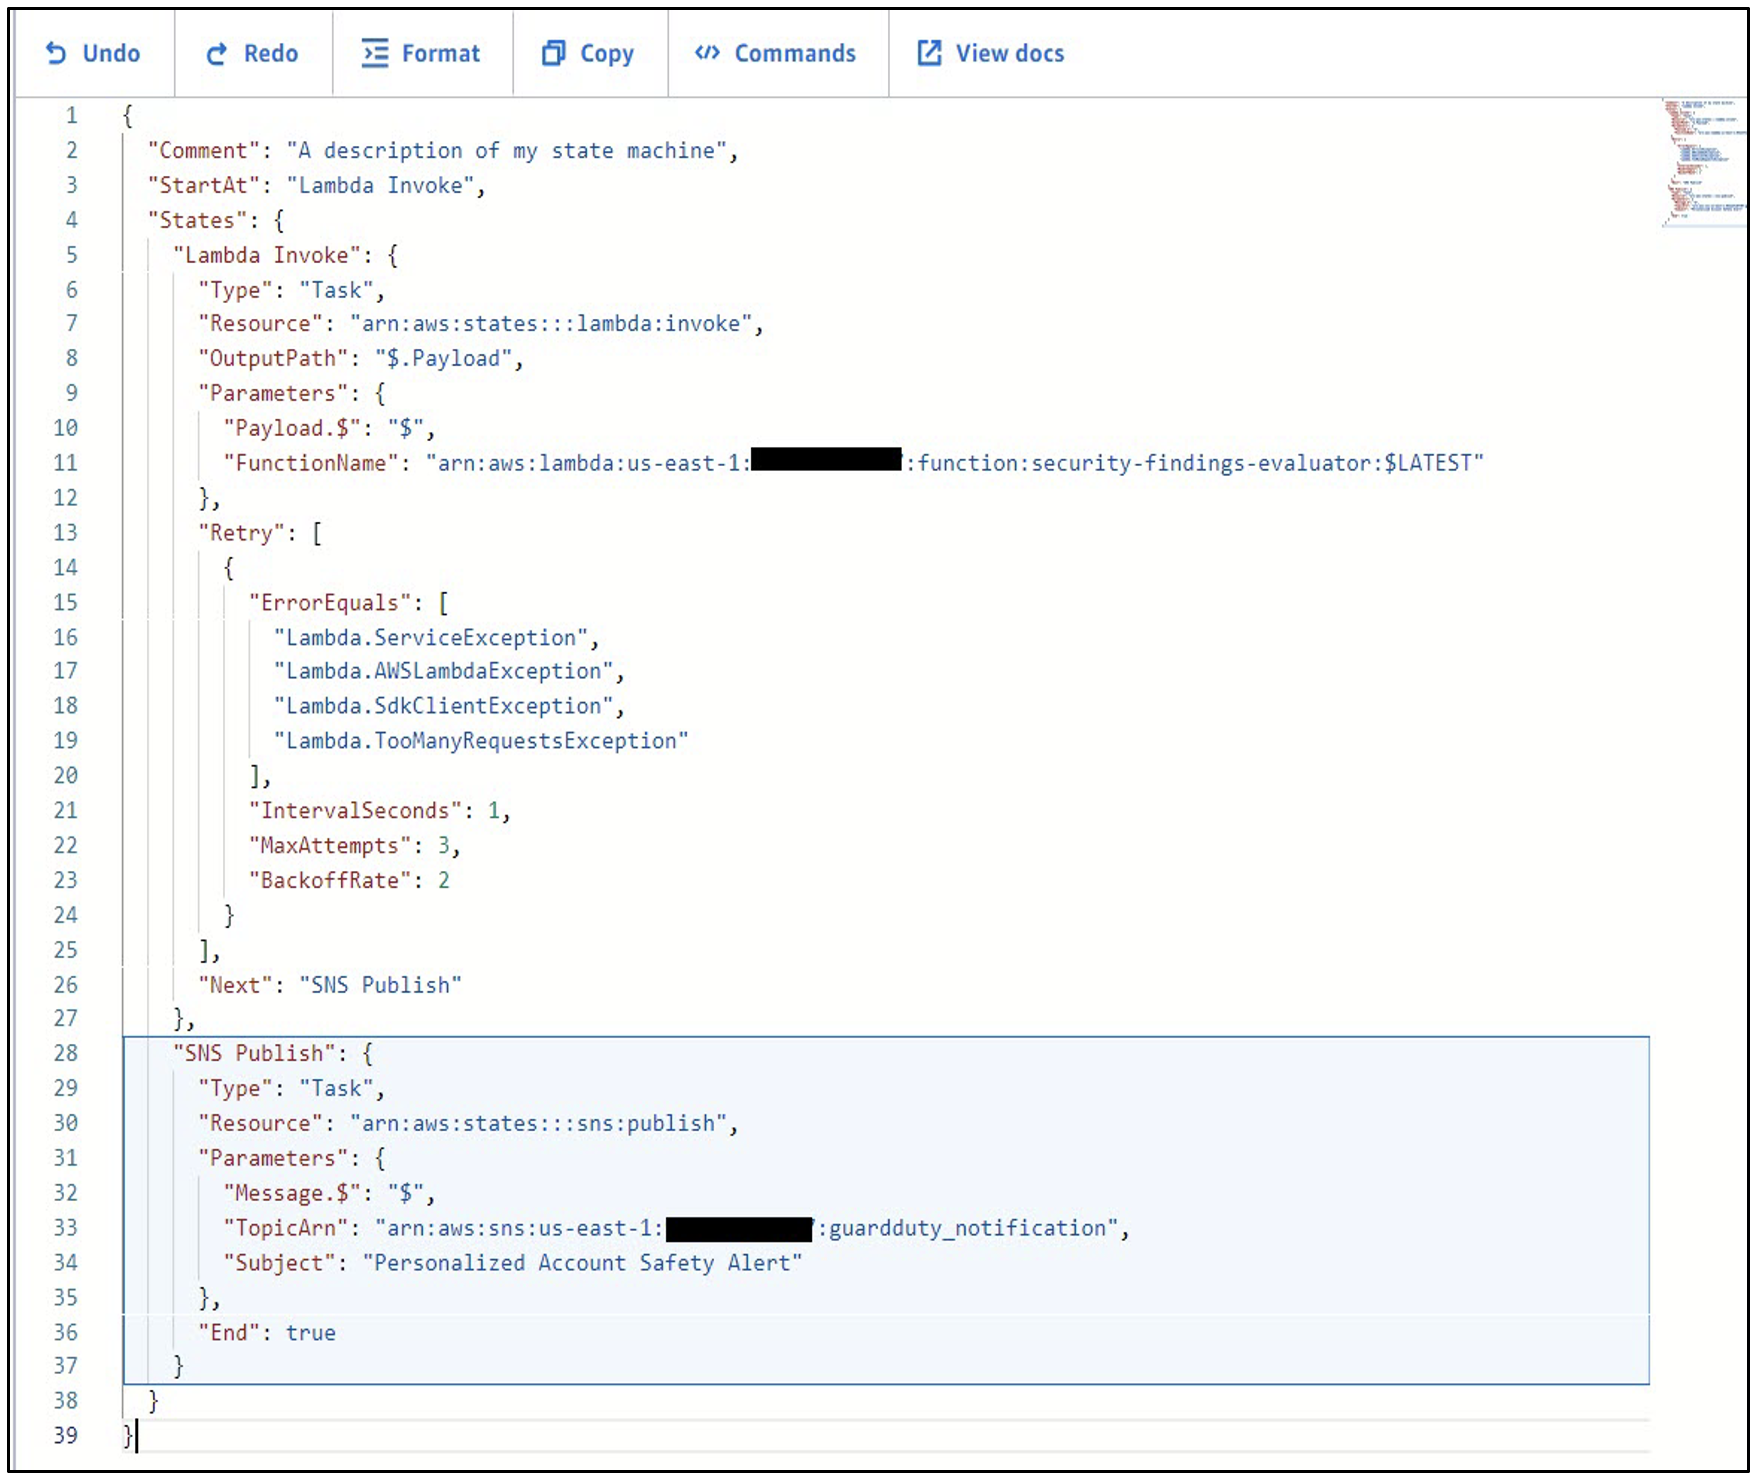Click "function:security-findings-evaluator:$LATEST" text
Screen dimensions: 1762x1484
click(x=1194, y=463)
